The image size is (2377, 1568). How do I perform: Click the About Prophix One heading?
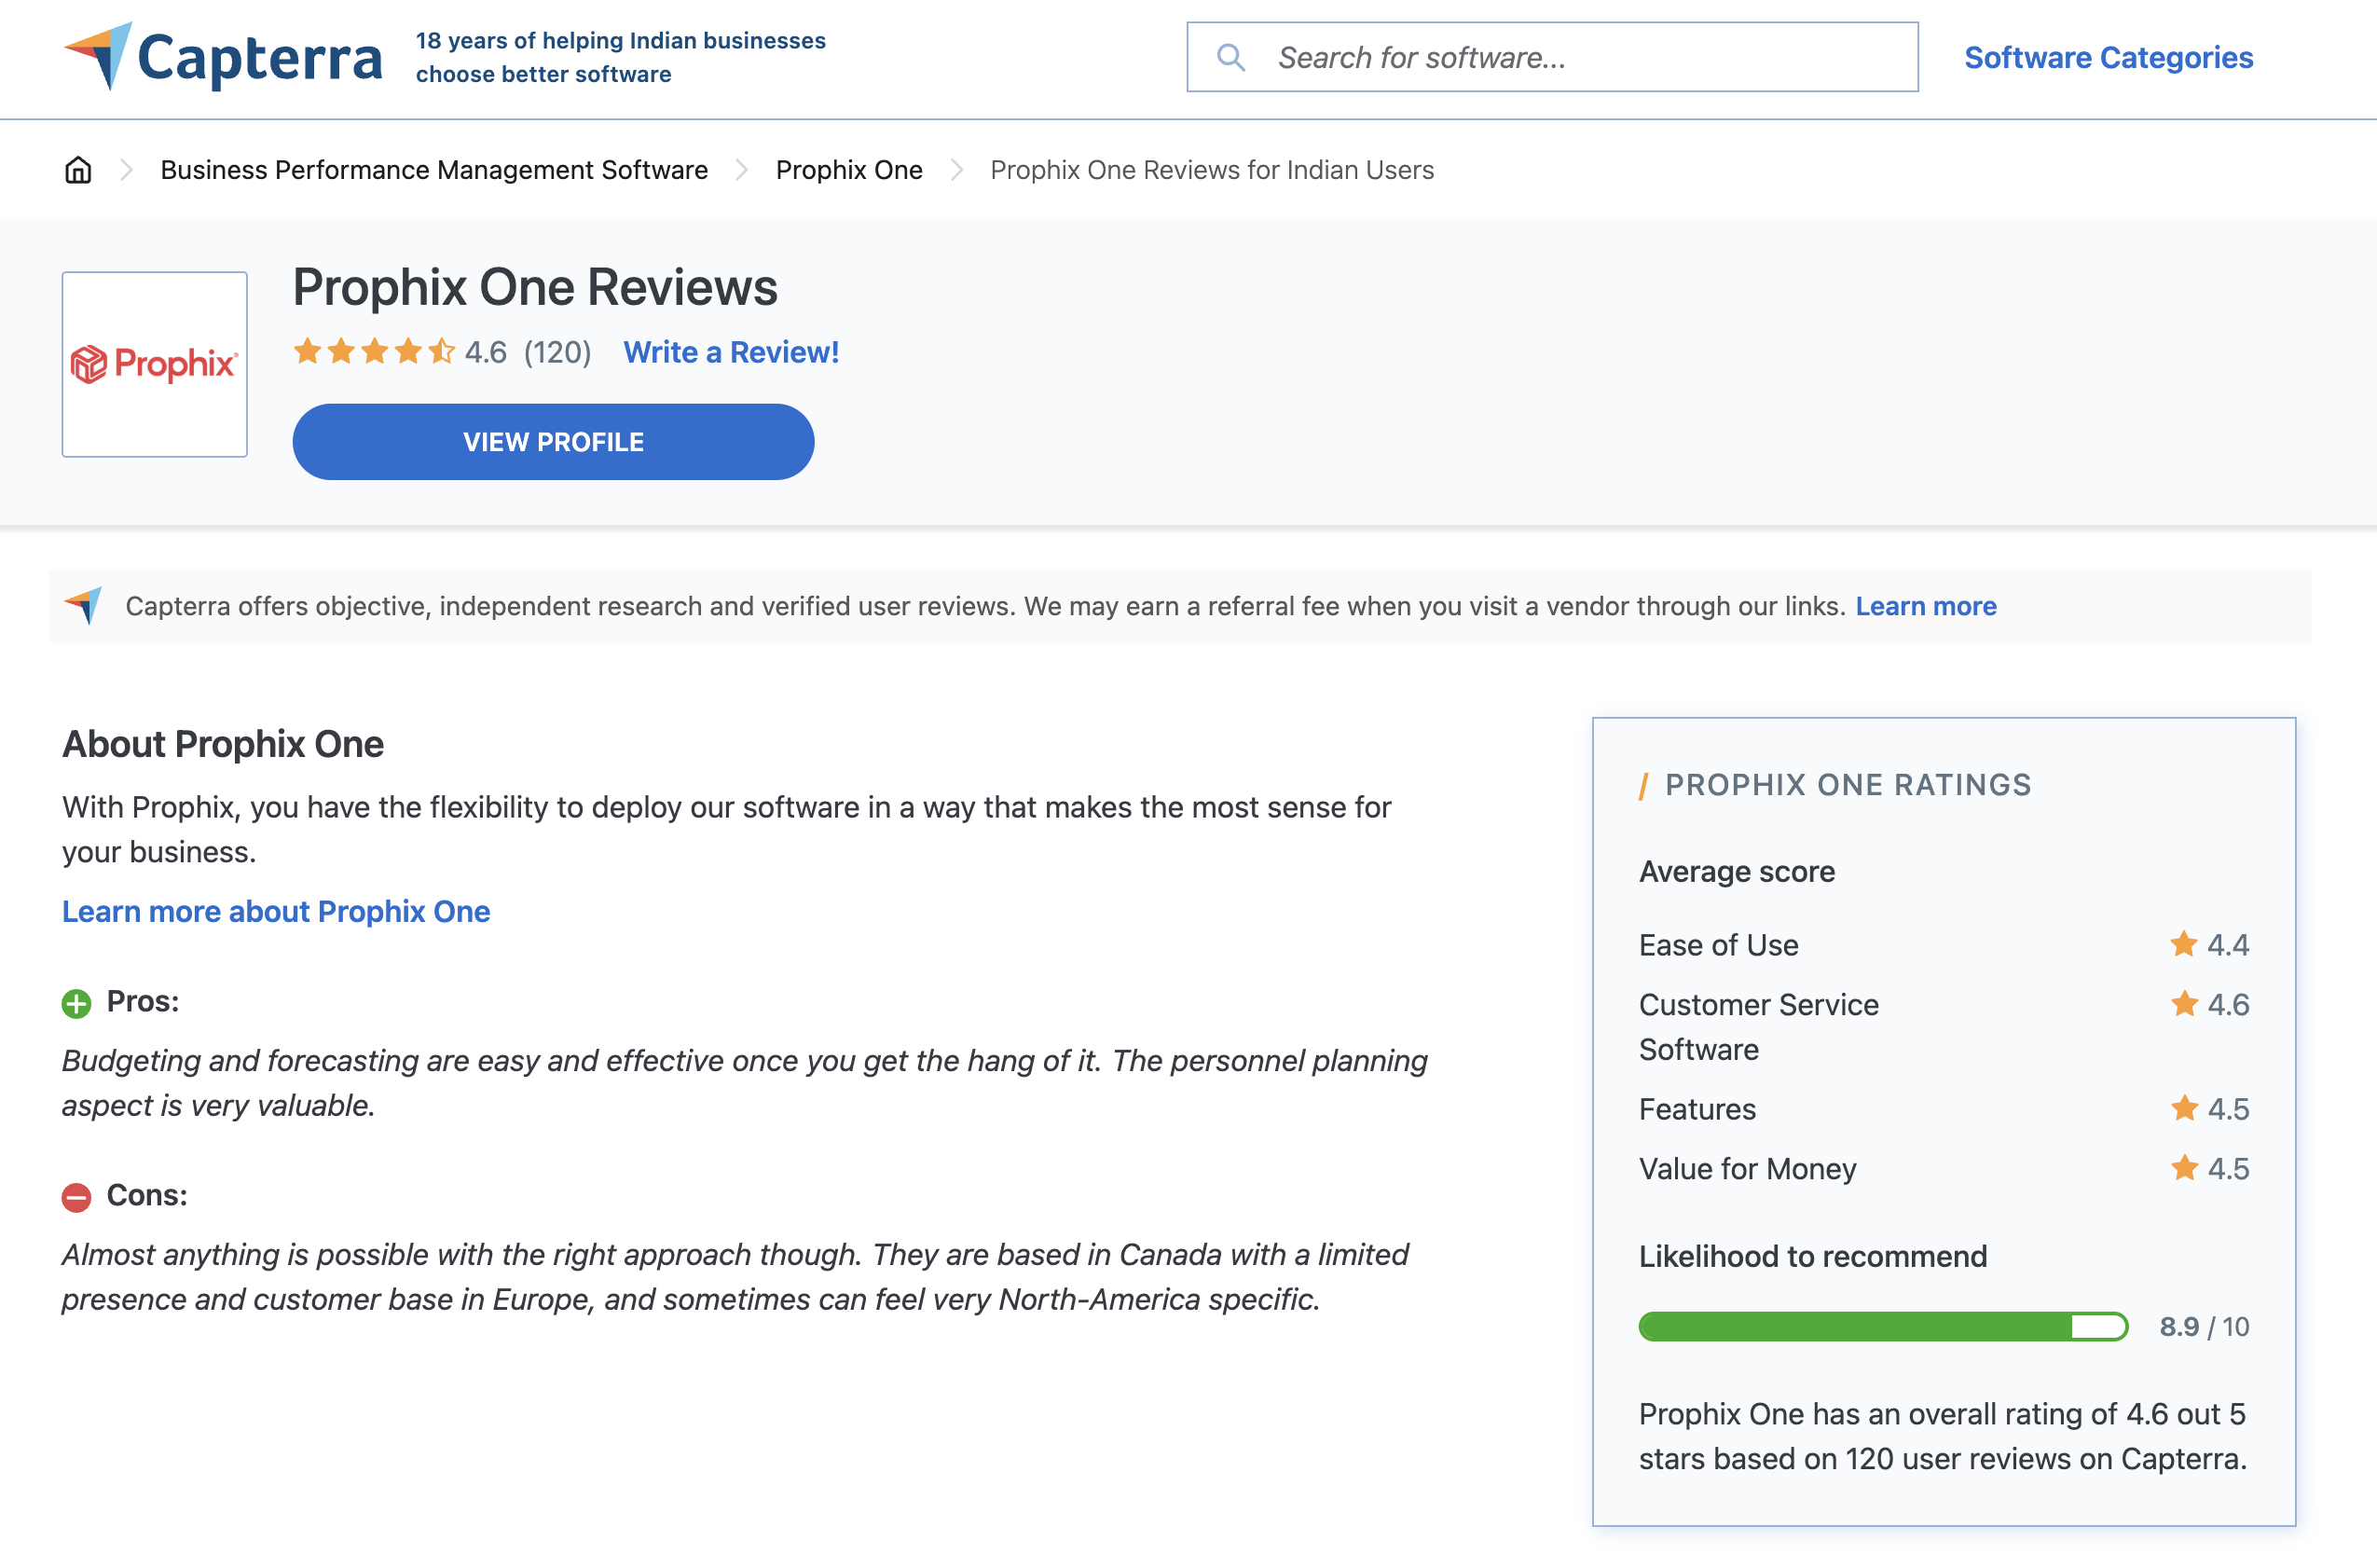[x=223, y=744]
